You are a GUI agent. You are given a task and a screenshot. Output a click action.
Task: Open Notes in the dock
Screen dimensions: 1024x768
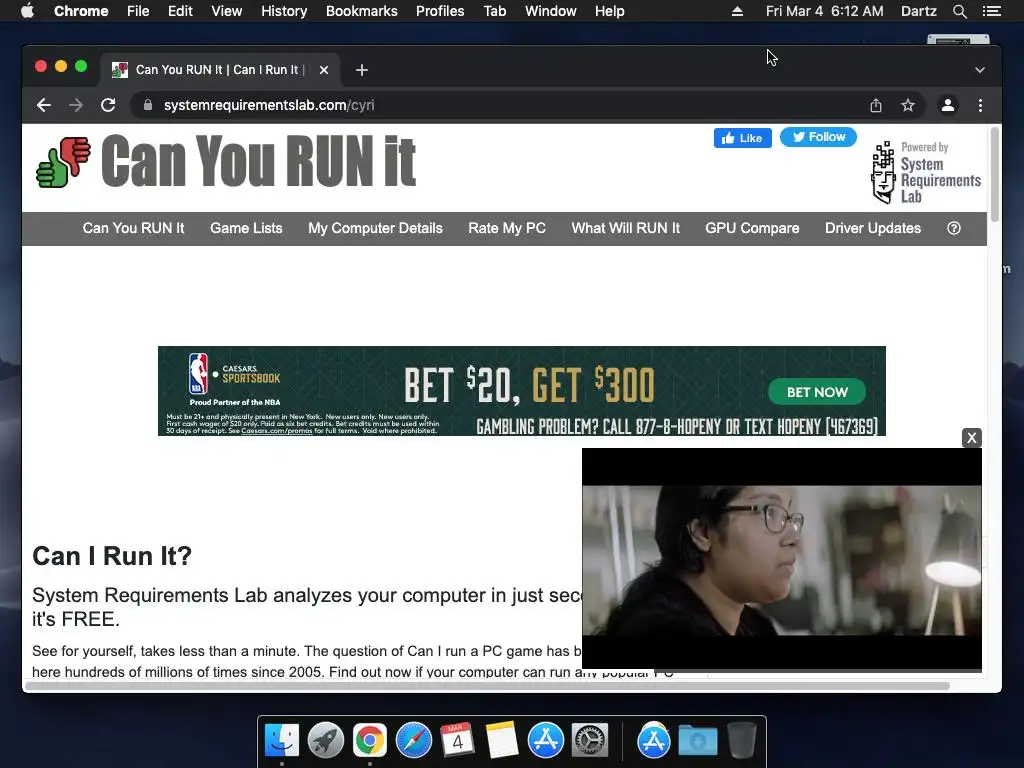[x=502, y=741]
